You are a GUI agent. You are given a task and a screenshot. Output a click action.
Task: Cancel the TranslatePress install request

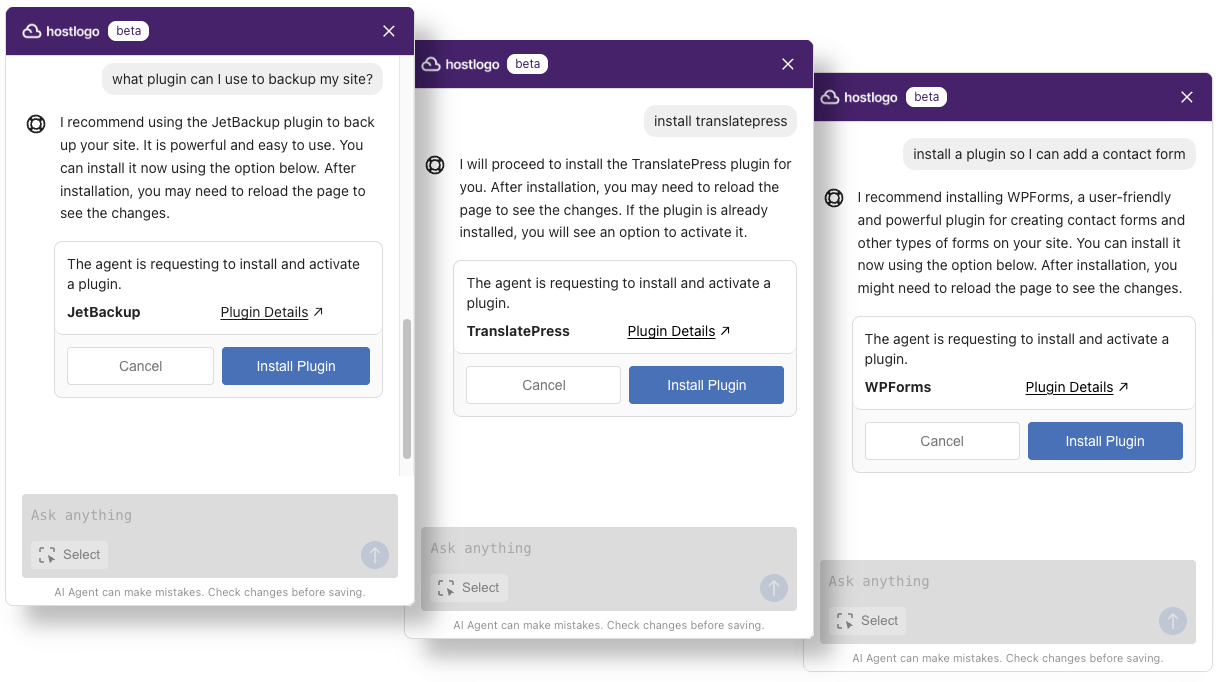[x=543, y=385]
